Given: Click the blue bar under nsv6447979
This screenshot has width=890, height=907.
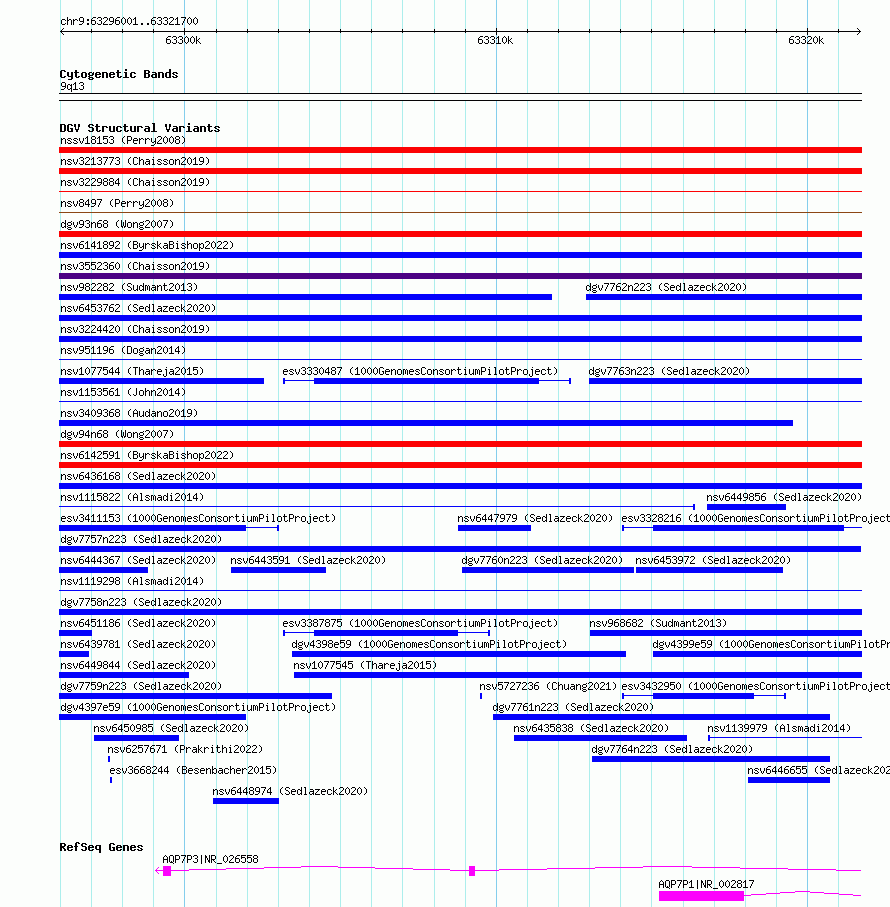Looking at the screenshot, I should click(x=494, y=528).
